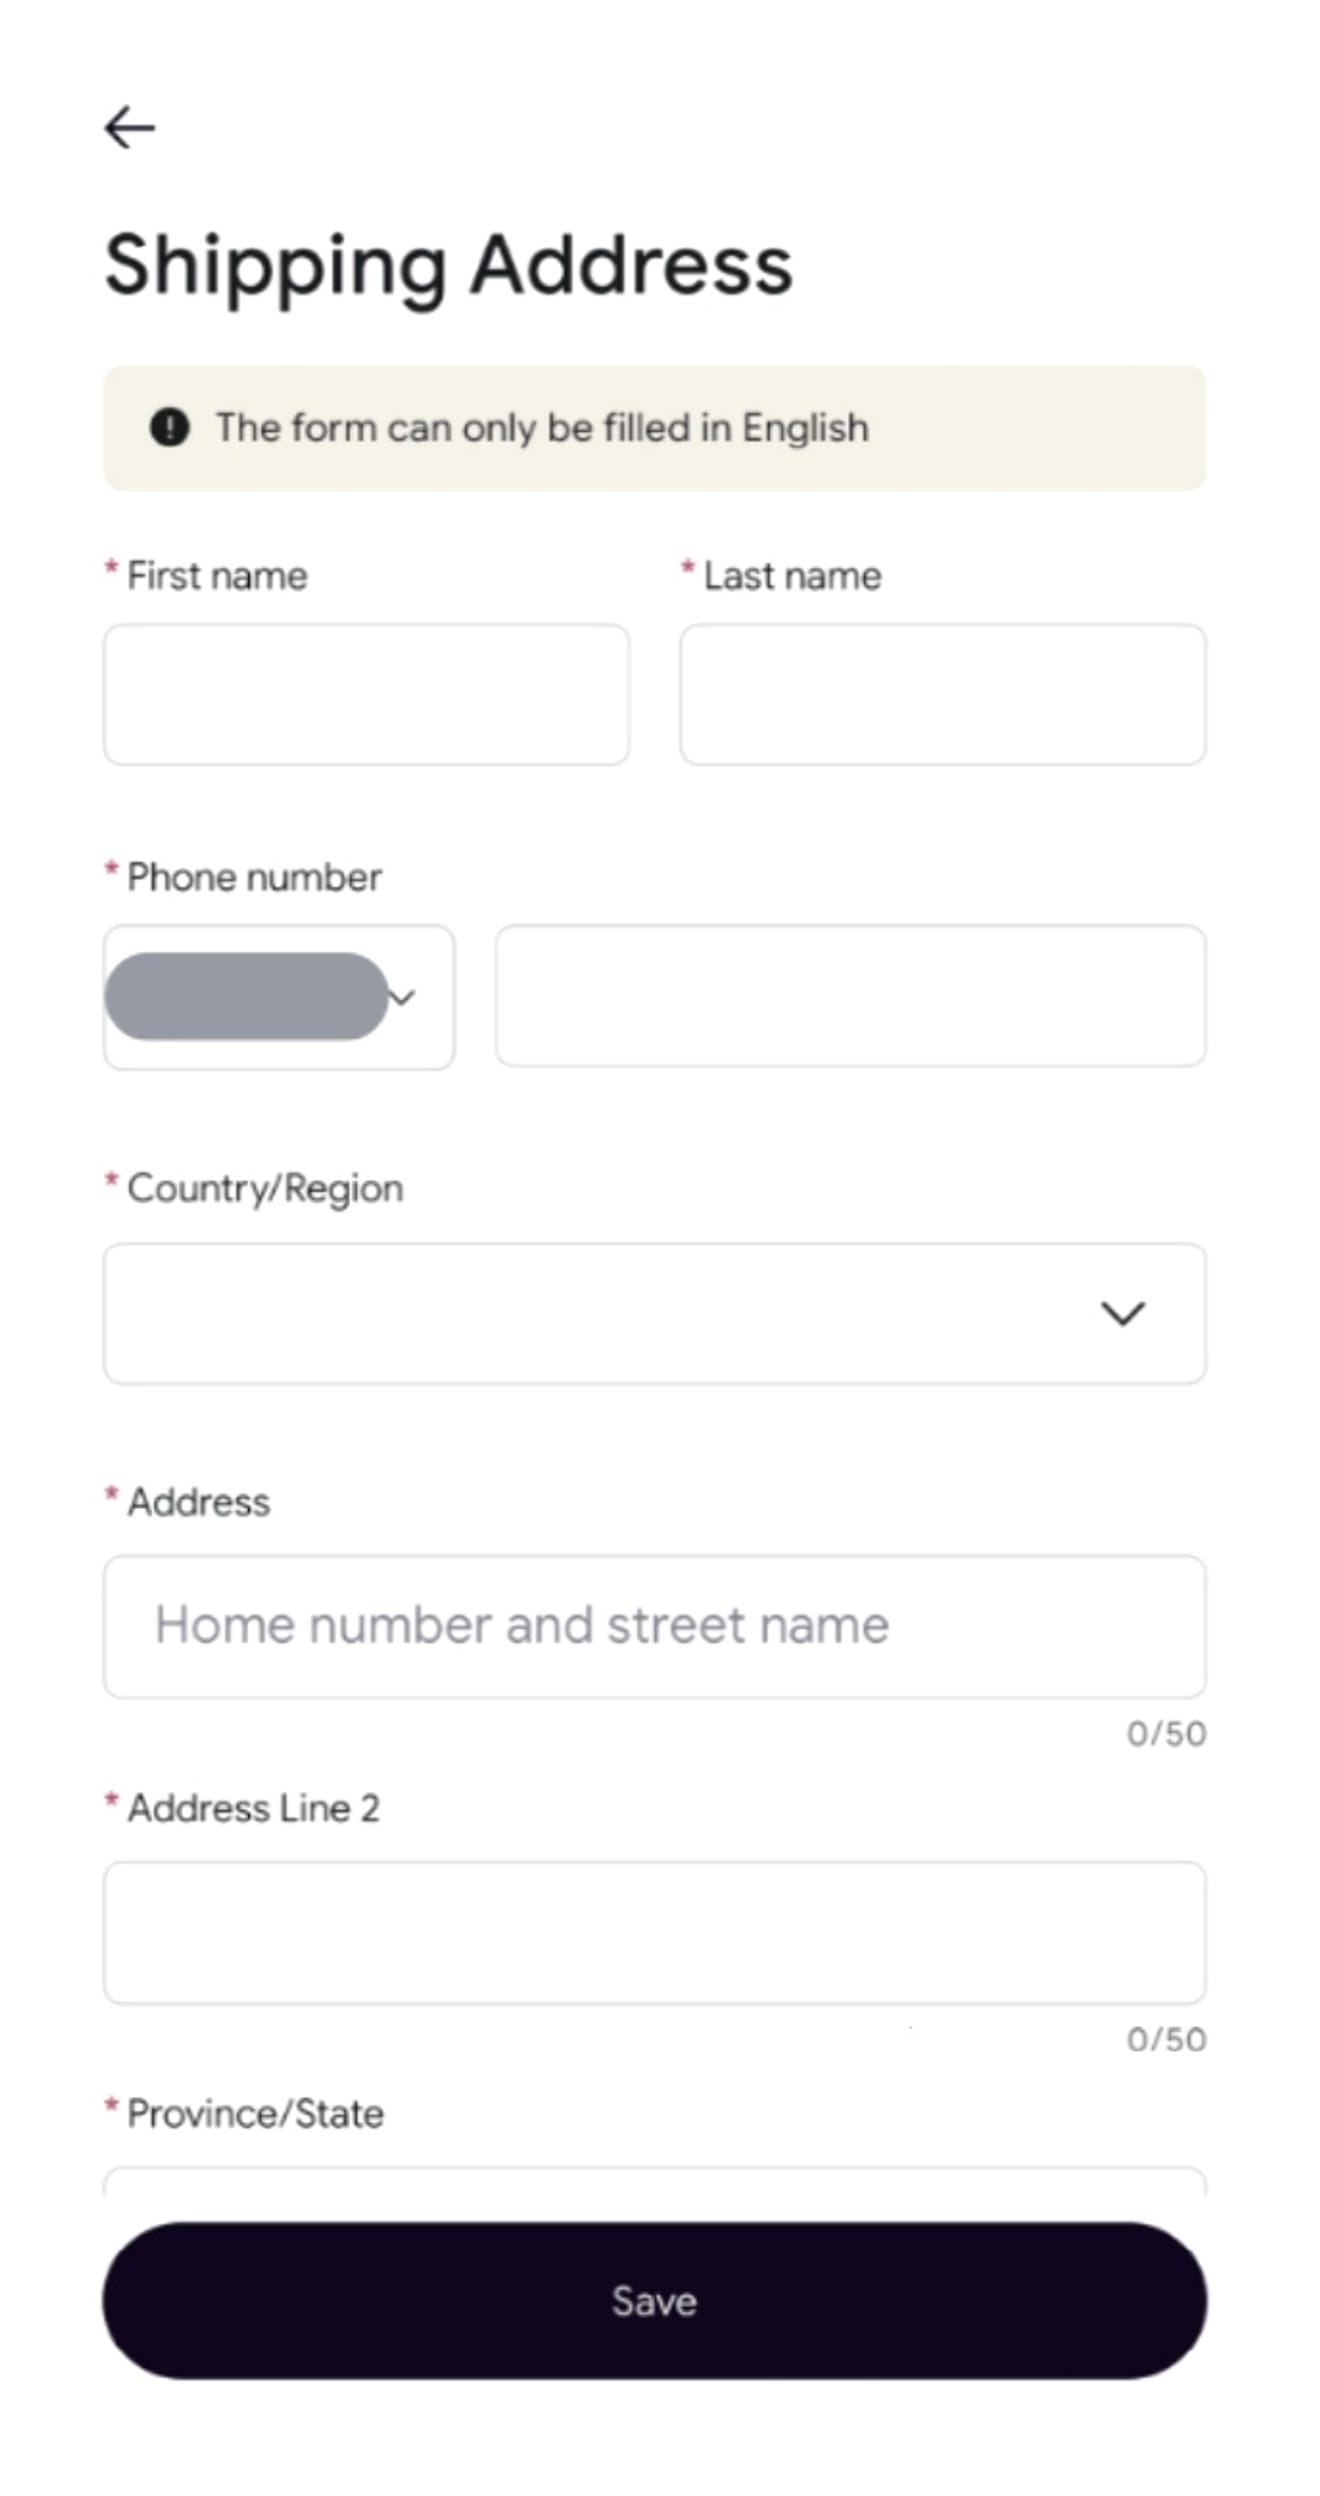Viewport: 1320px width, 2496px height.
Task: Click the small chevron beside the phone code
Action: tap(403, 997)
